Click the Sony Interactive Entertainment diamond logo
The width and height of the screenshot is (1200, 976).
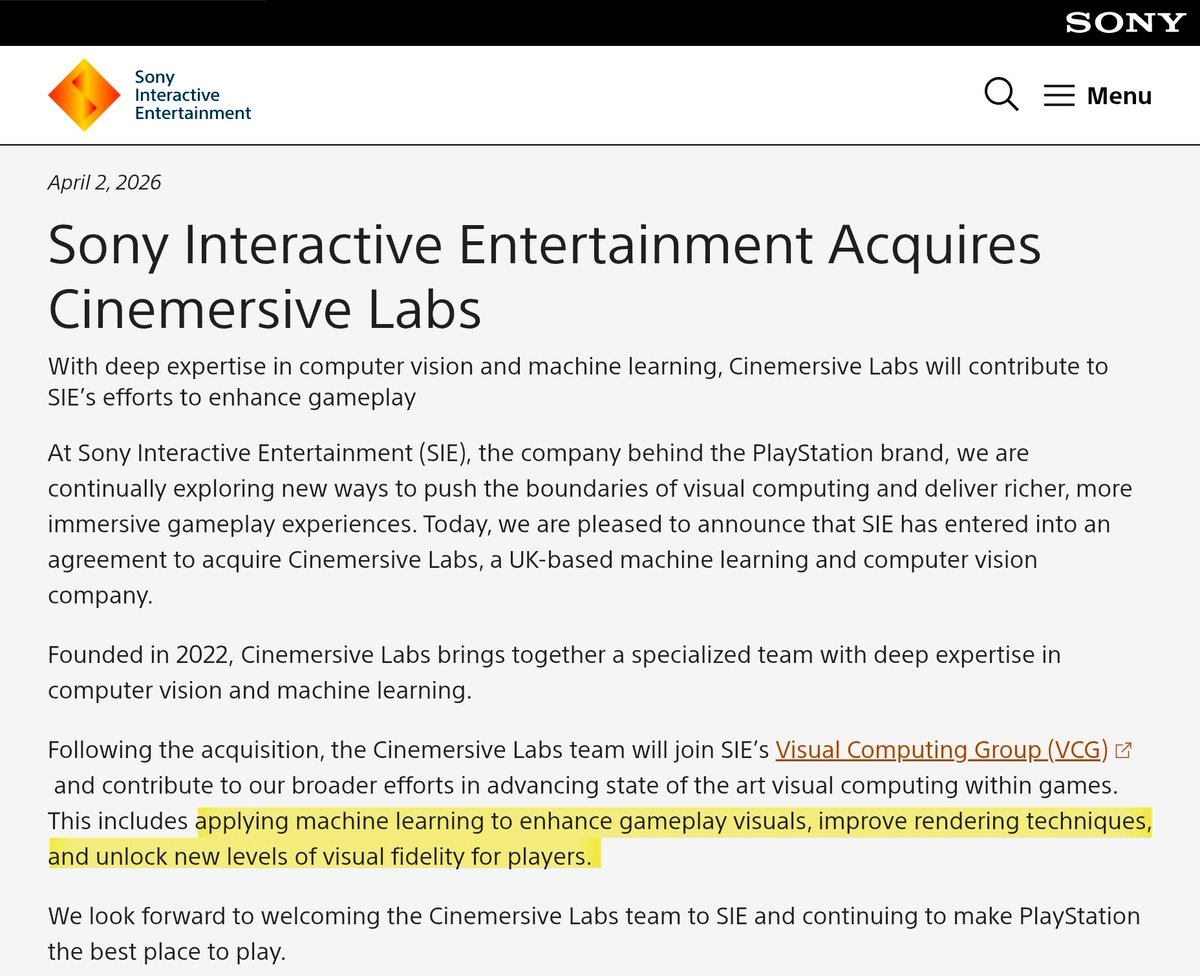(84, 95)
